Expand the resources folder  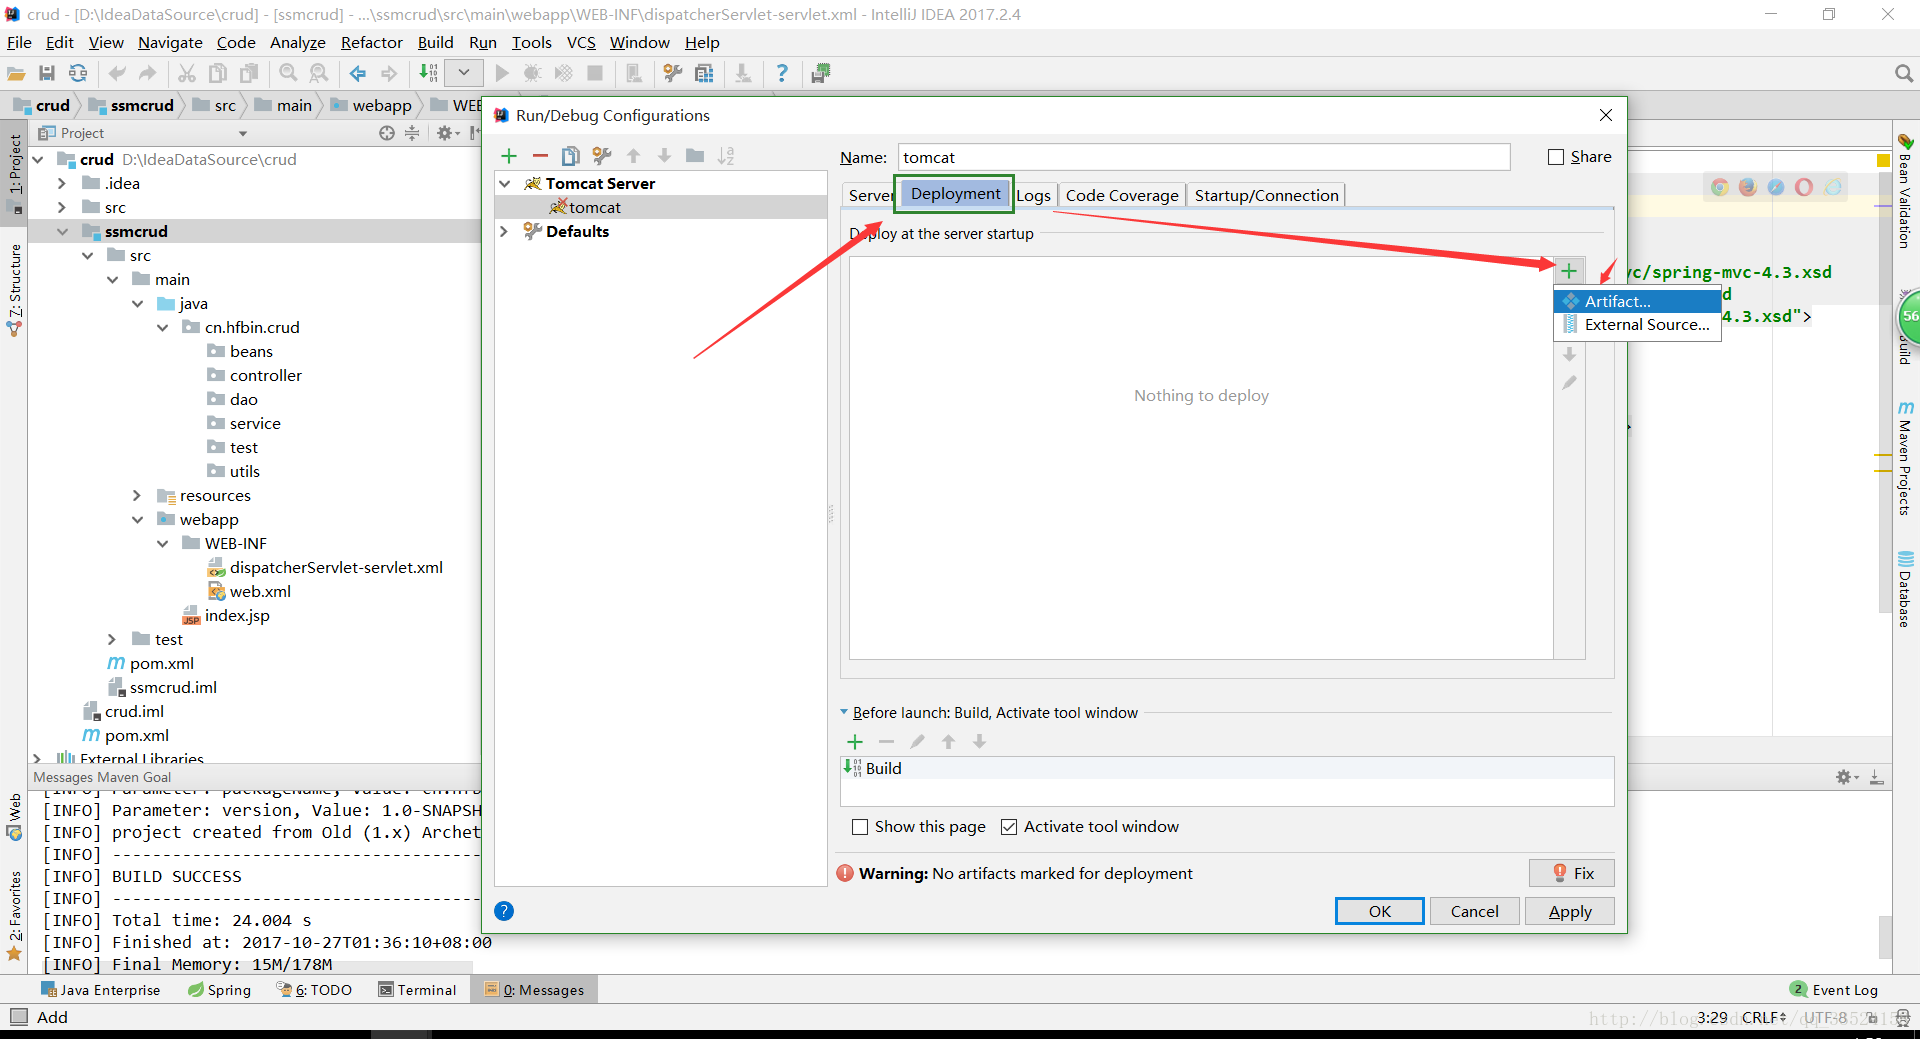(x=137, y=496)
